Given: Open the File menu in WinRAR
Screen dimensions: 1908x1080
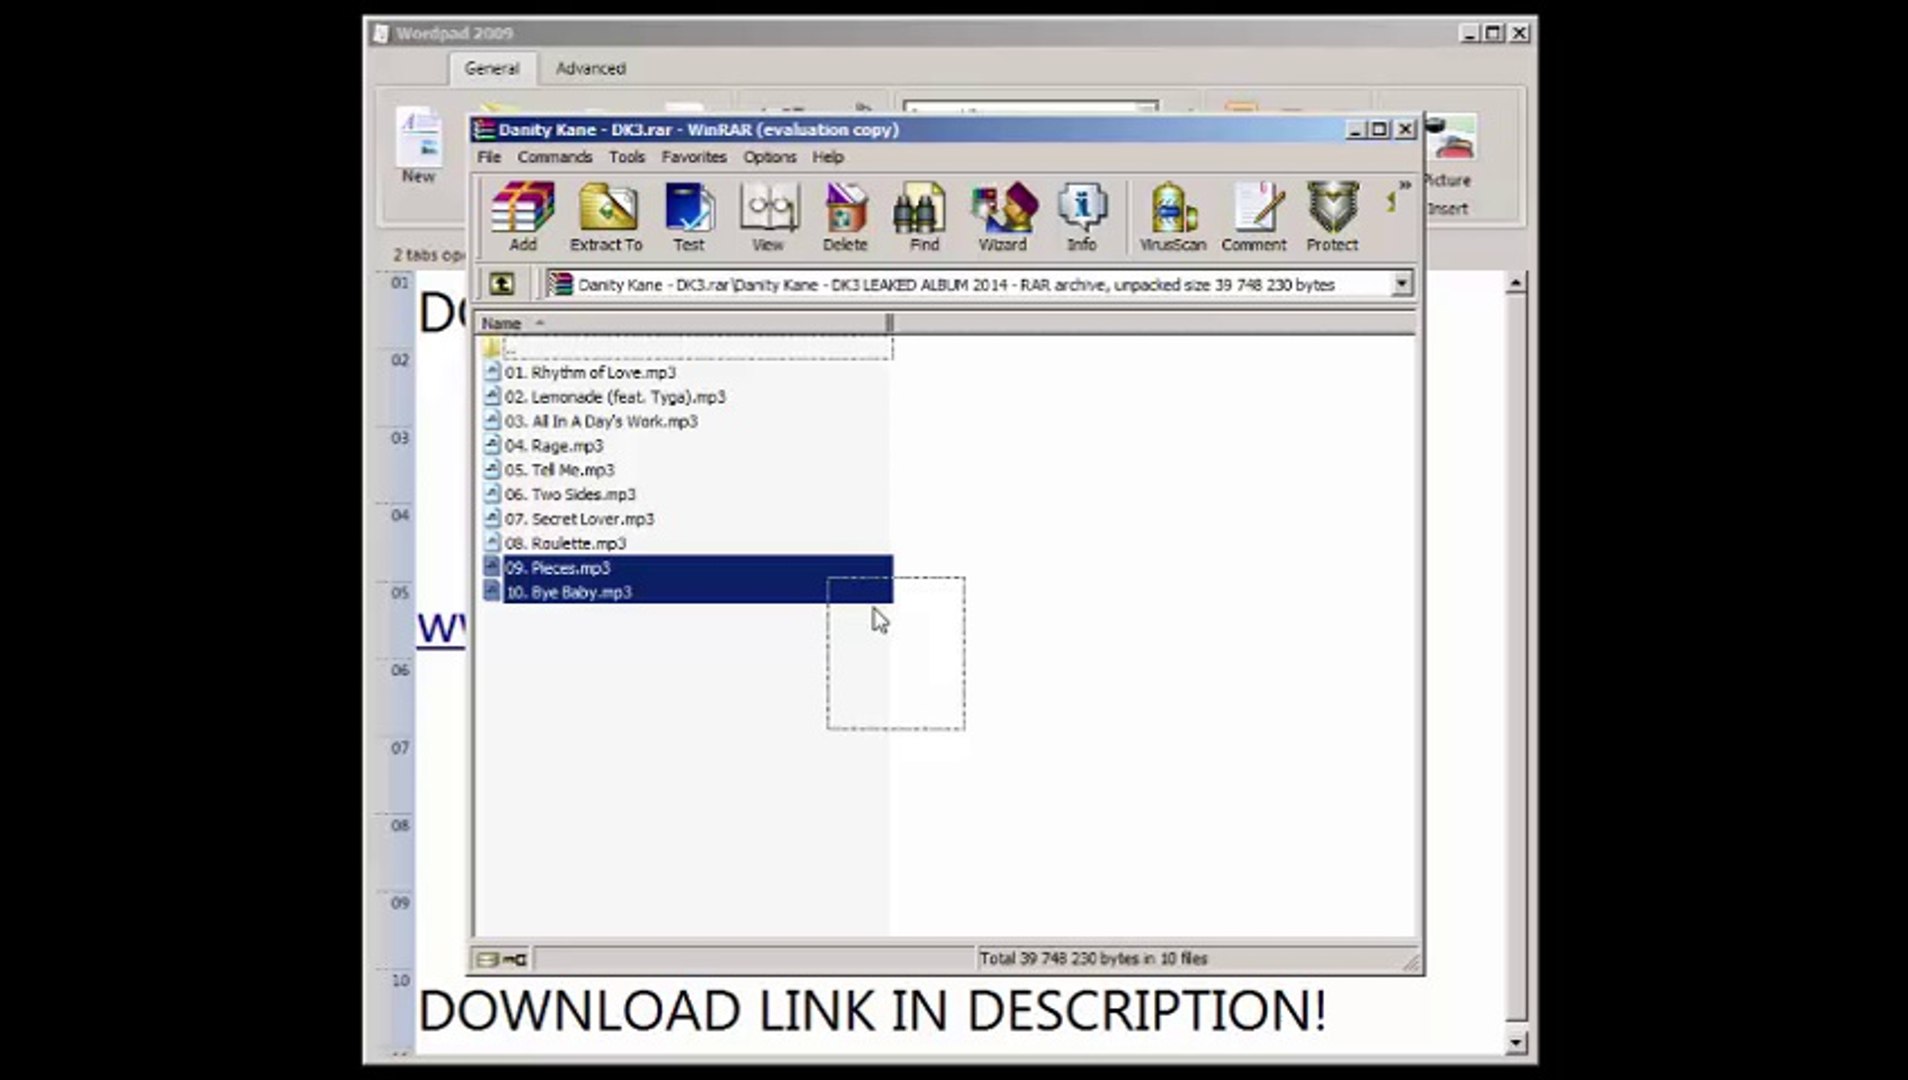Looking at the screenshot, I should click(x=489, y=157).
